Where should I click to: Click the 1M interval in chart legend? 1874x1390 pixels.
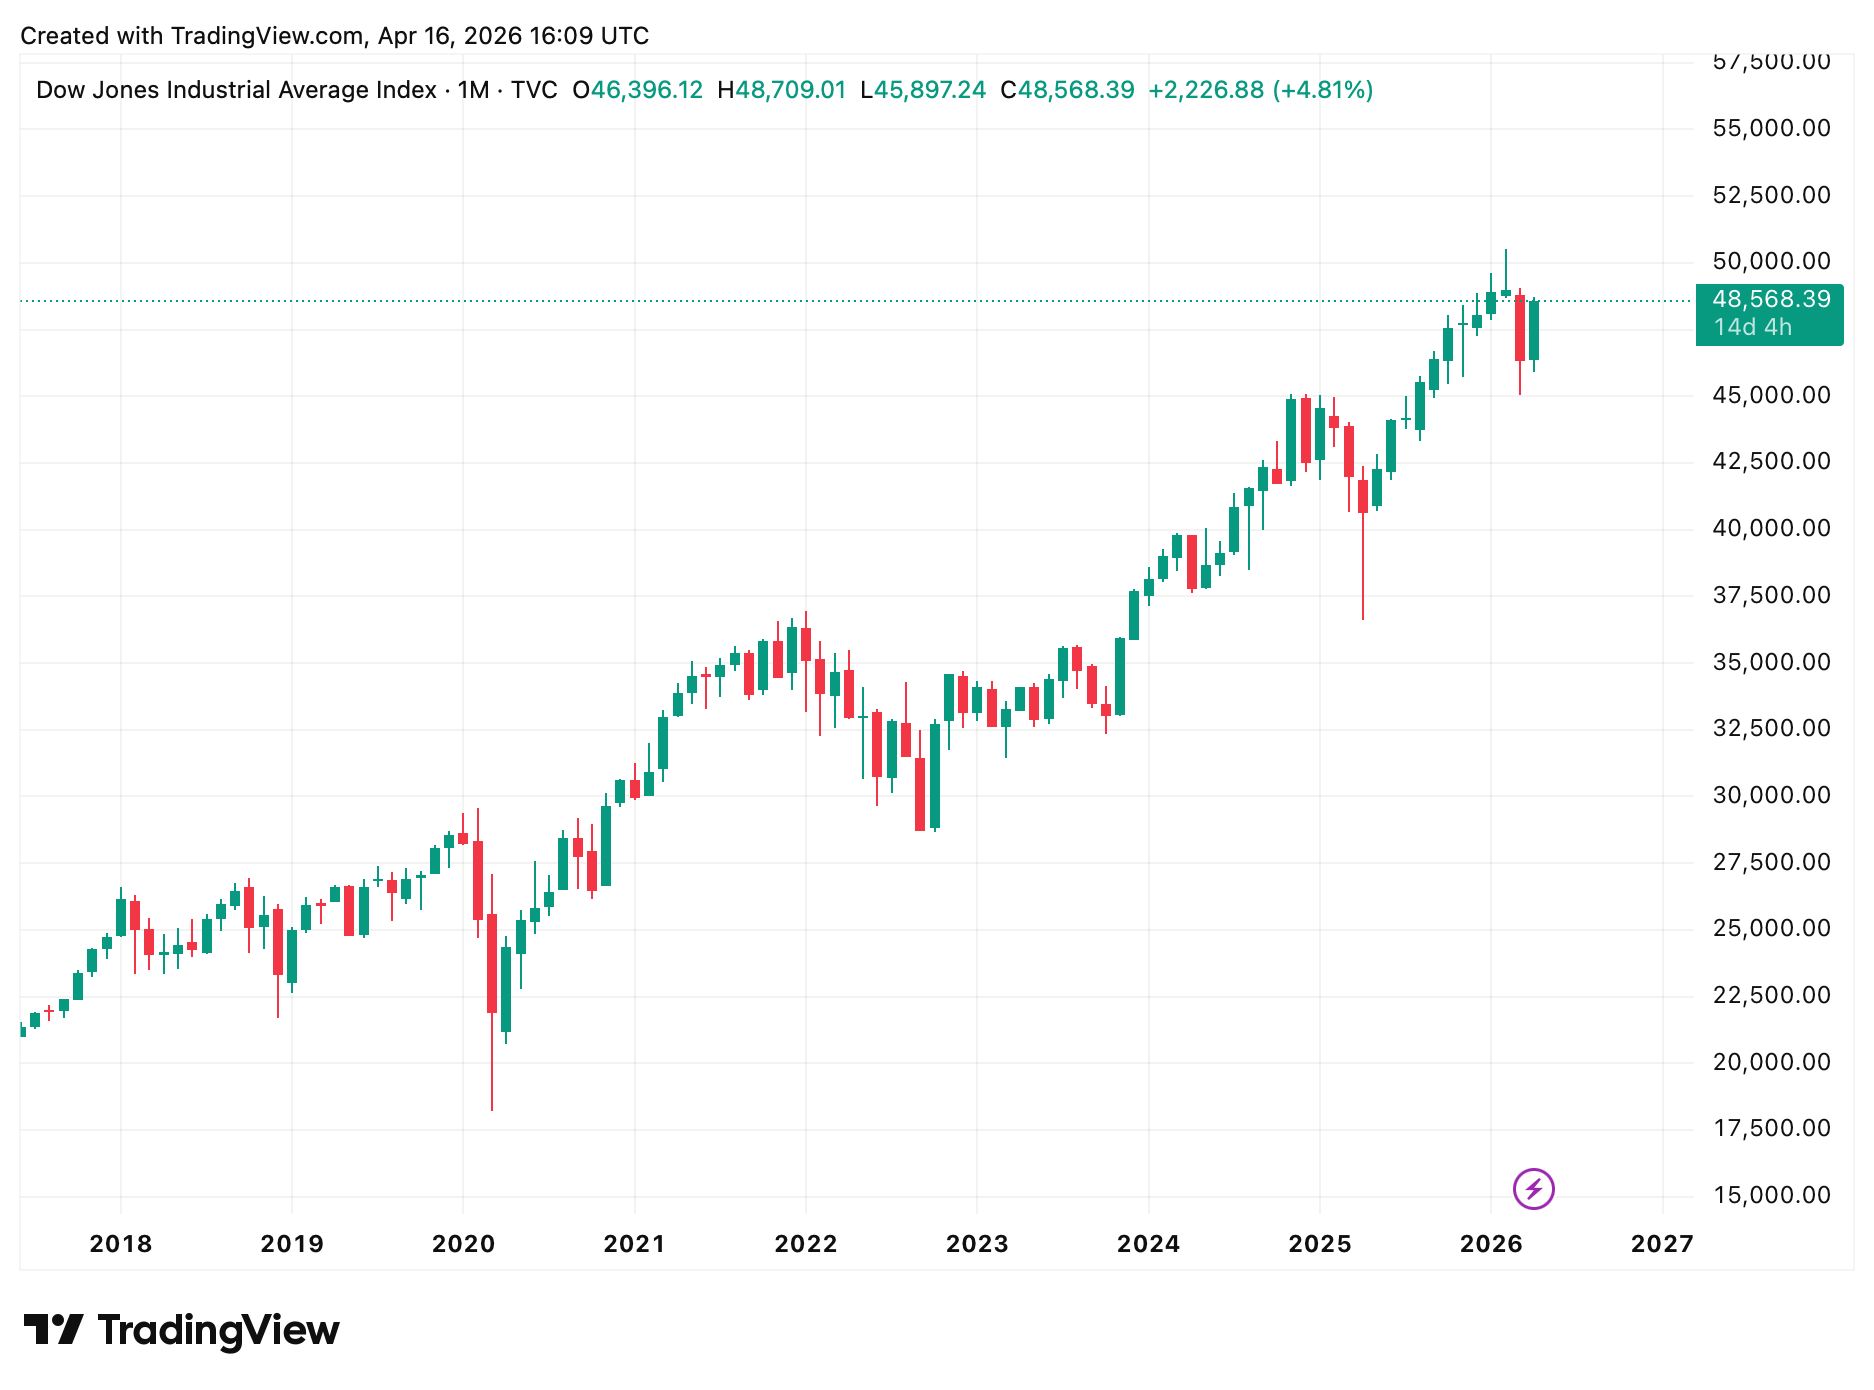click(473, 90)
